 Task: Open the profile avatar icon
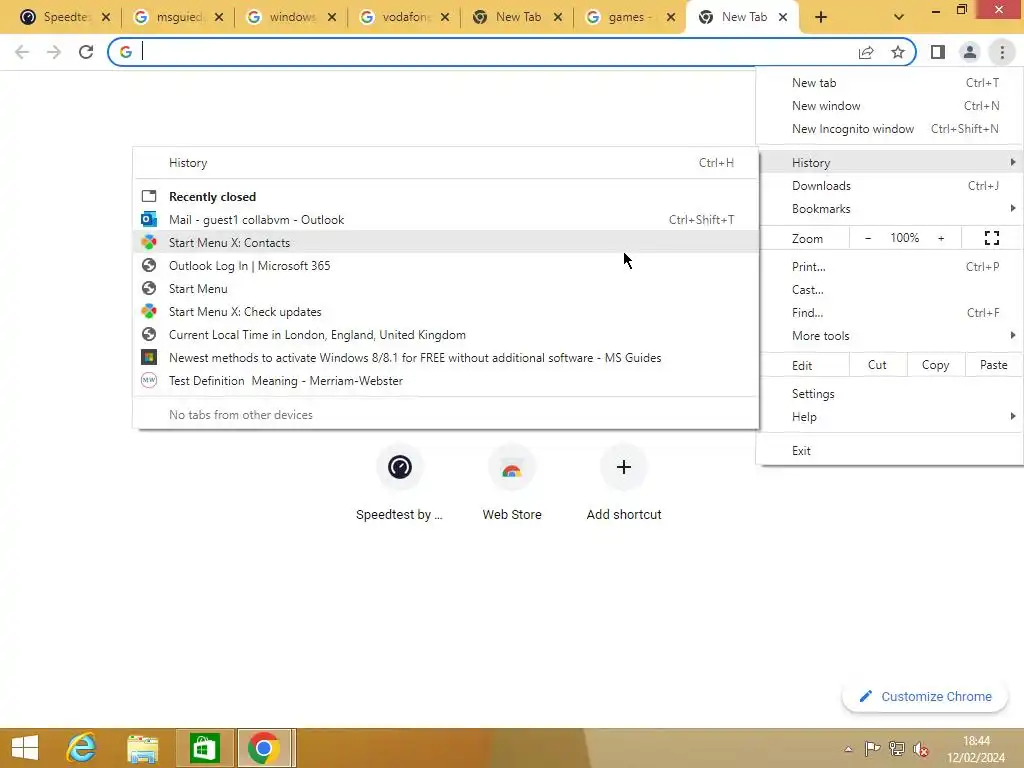coord(970,52)
